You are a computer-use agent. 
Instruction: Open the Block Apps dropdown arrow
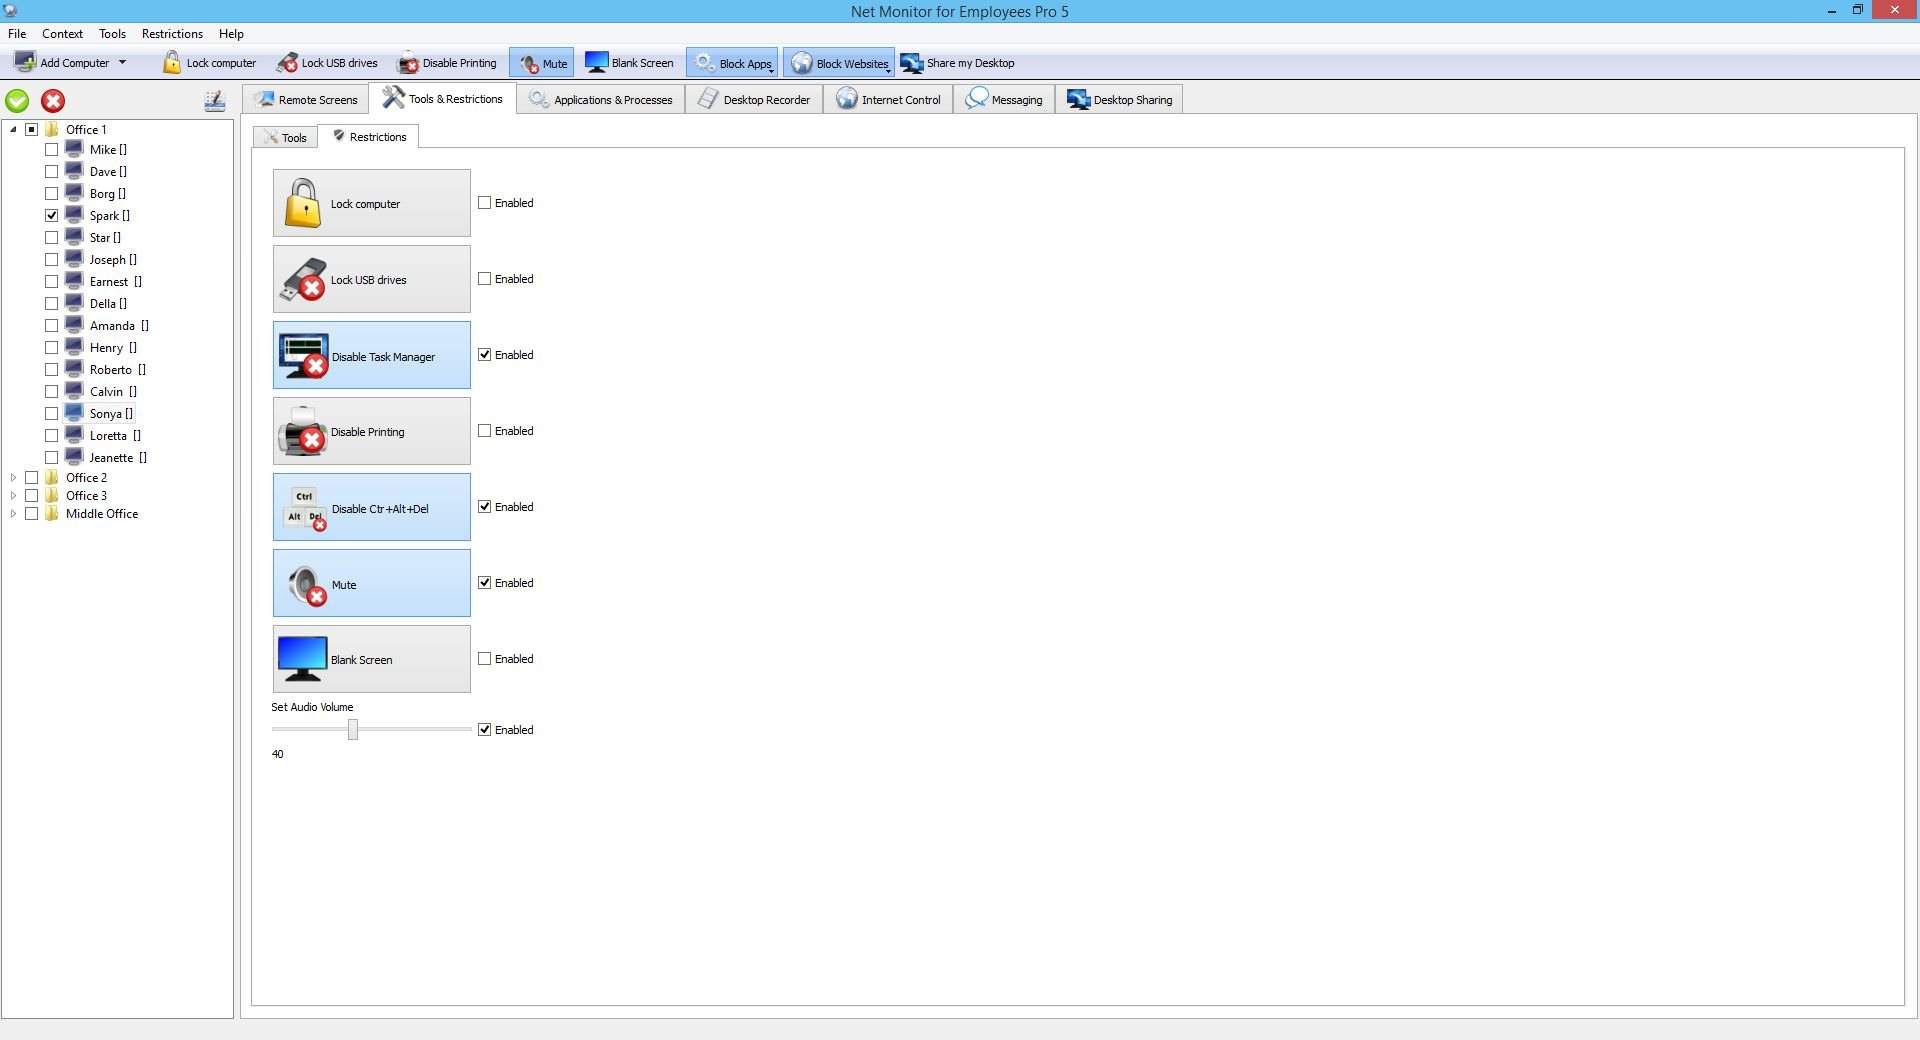[x=772, y=70]
